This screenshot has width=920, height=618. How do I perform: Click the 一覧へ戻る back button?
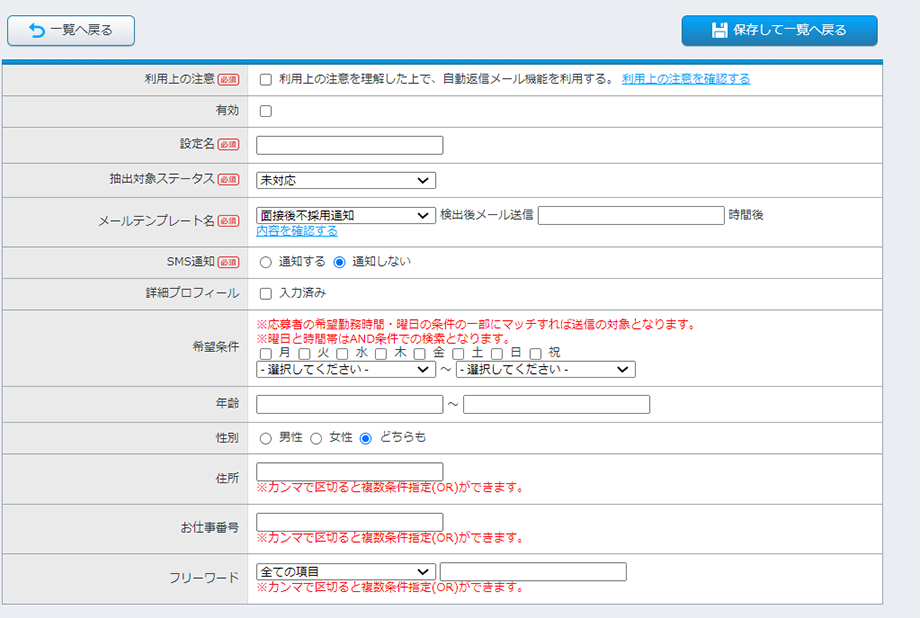[x=71, y=30]
